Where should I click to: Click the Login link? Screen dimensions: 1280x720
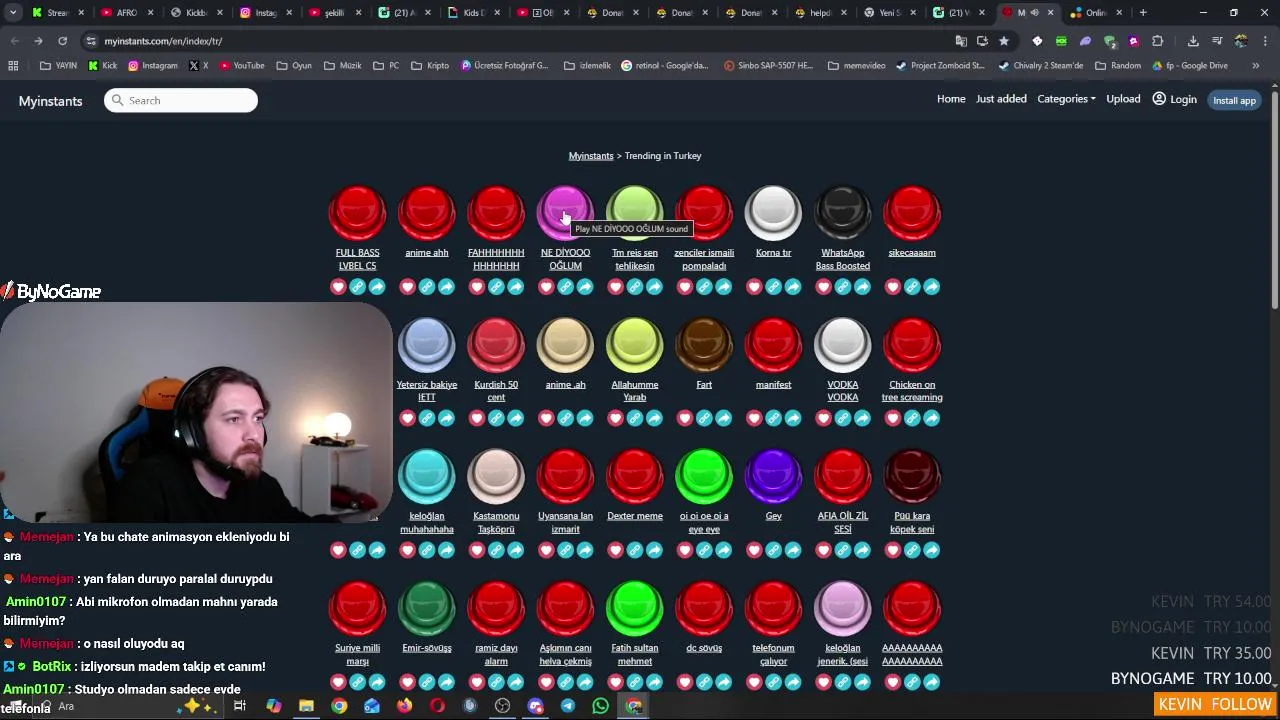coord(1174,99)
